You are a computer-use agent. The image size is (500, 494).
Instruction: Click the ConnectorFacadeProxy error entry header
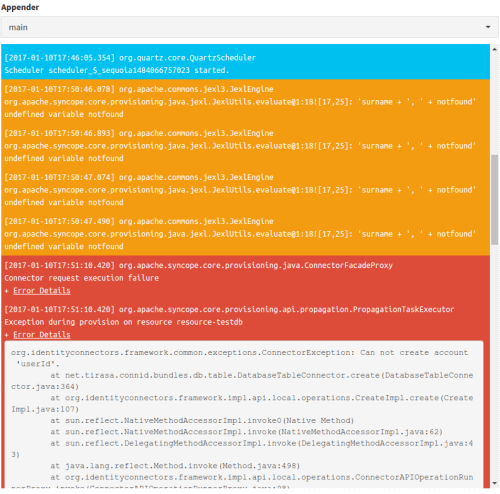[198, 265]
